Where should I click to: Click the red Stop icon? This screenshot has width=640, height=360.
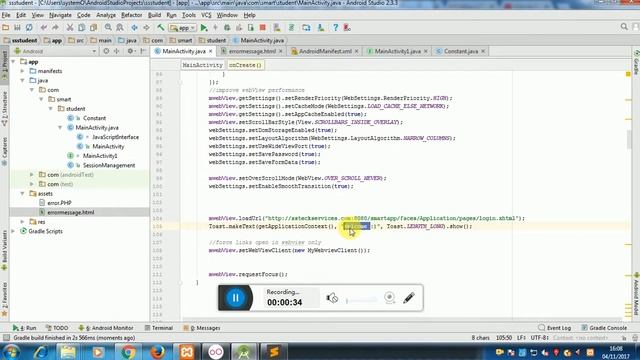point(262,28)
